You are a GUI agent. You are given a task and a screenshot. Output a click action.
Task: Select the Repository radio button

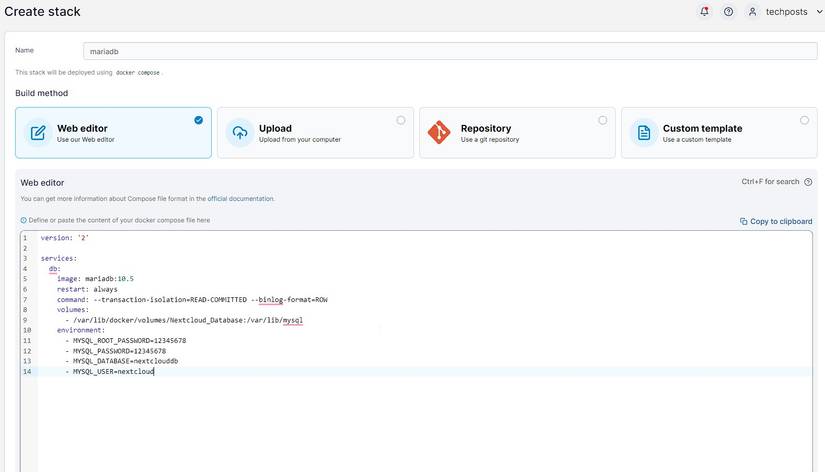(x=602, y=120)
